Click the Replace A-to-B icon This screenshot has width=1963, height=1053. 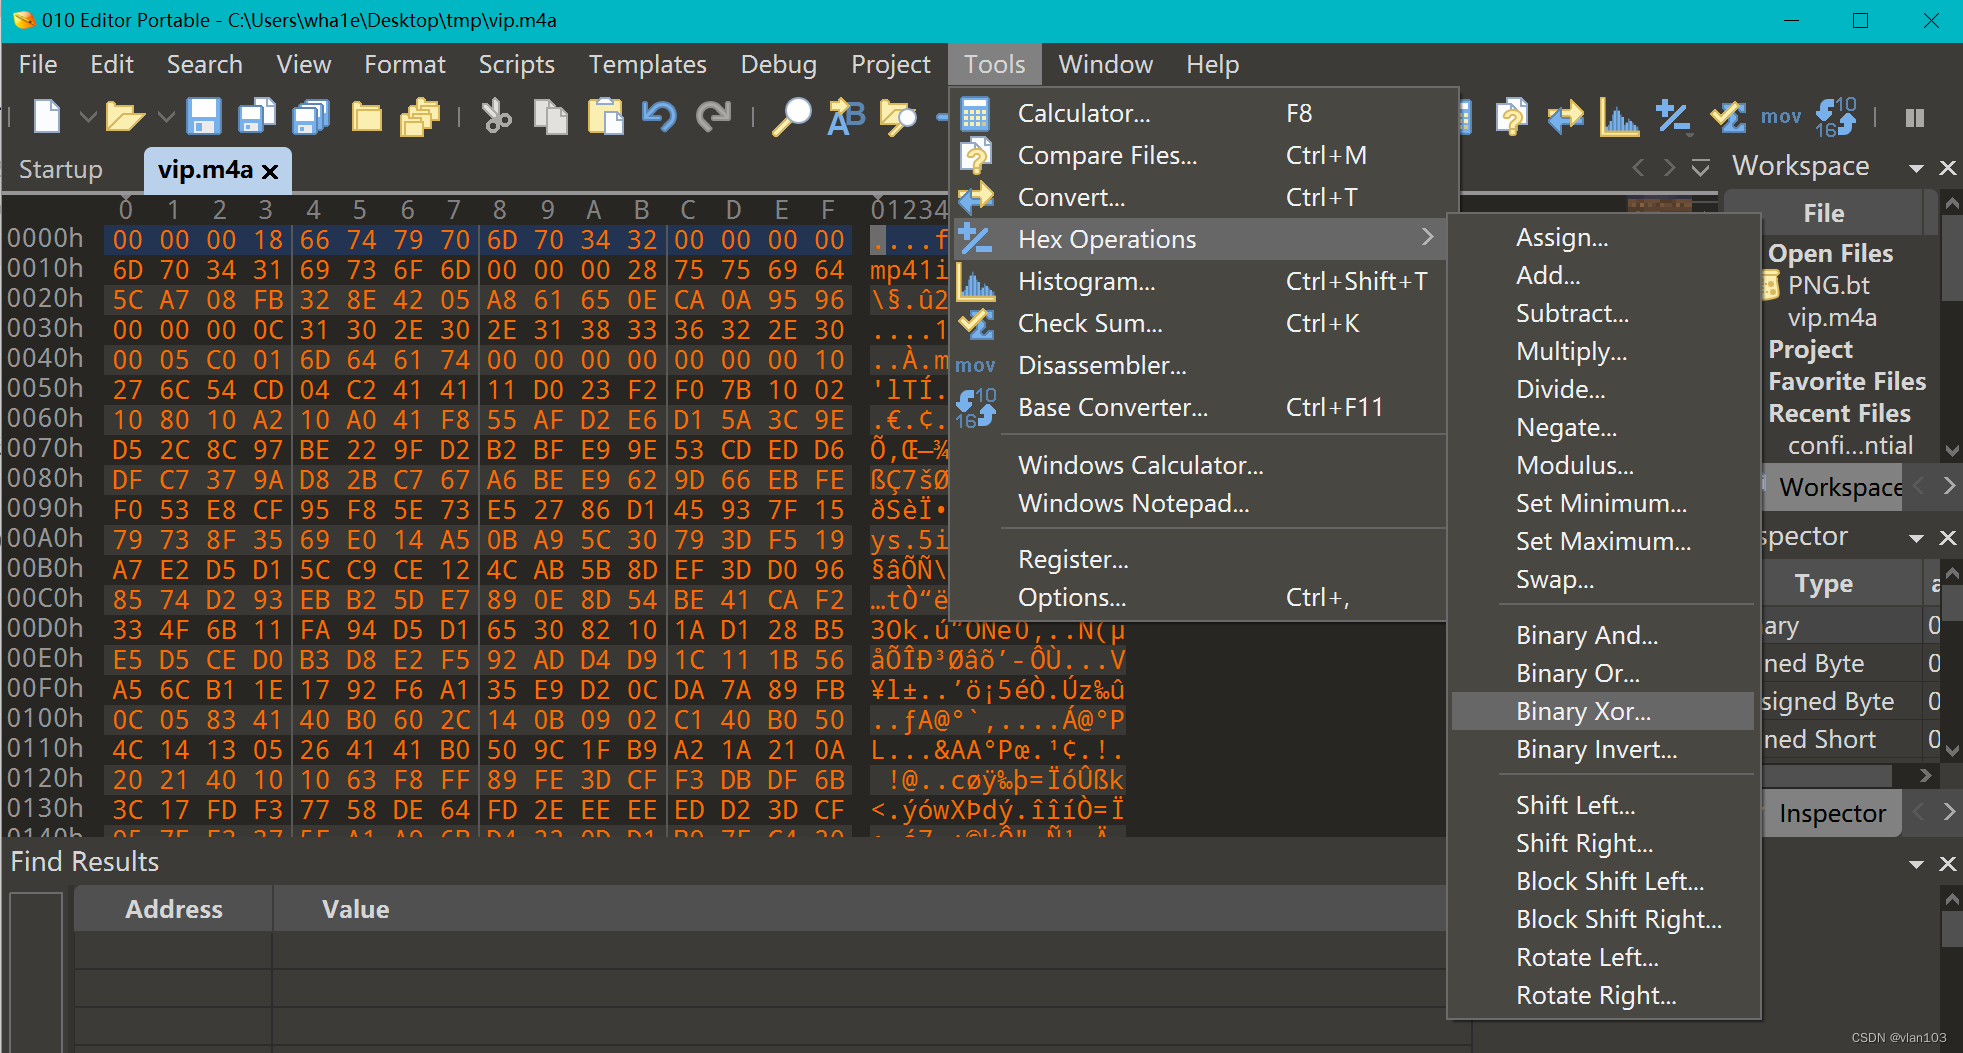(x=846, y=116)
